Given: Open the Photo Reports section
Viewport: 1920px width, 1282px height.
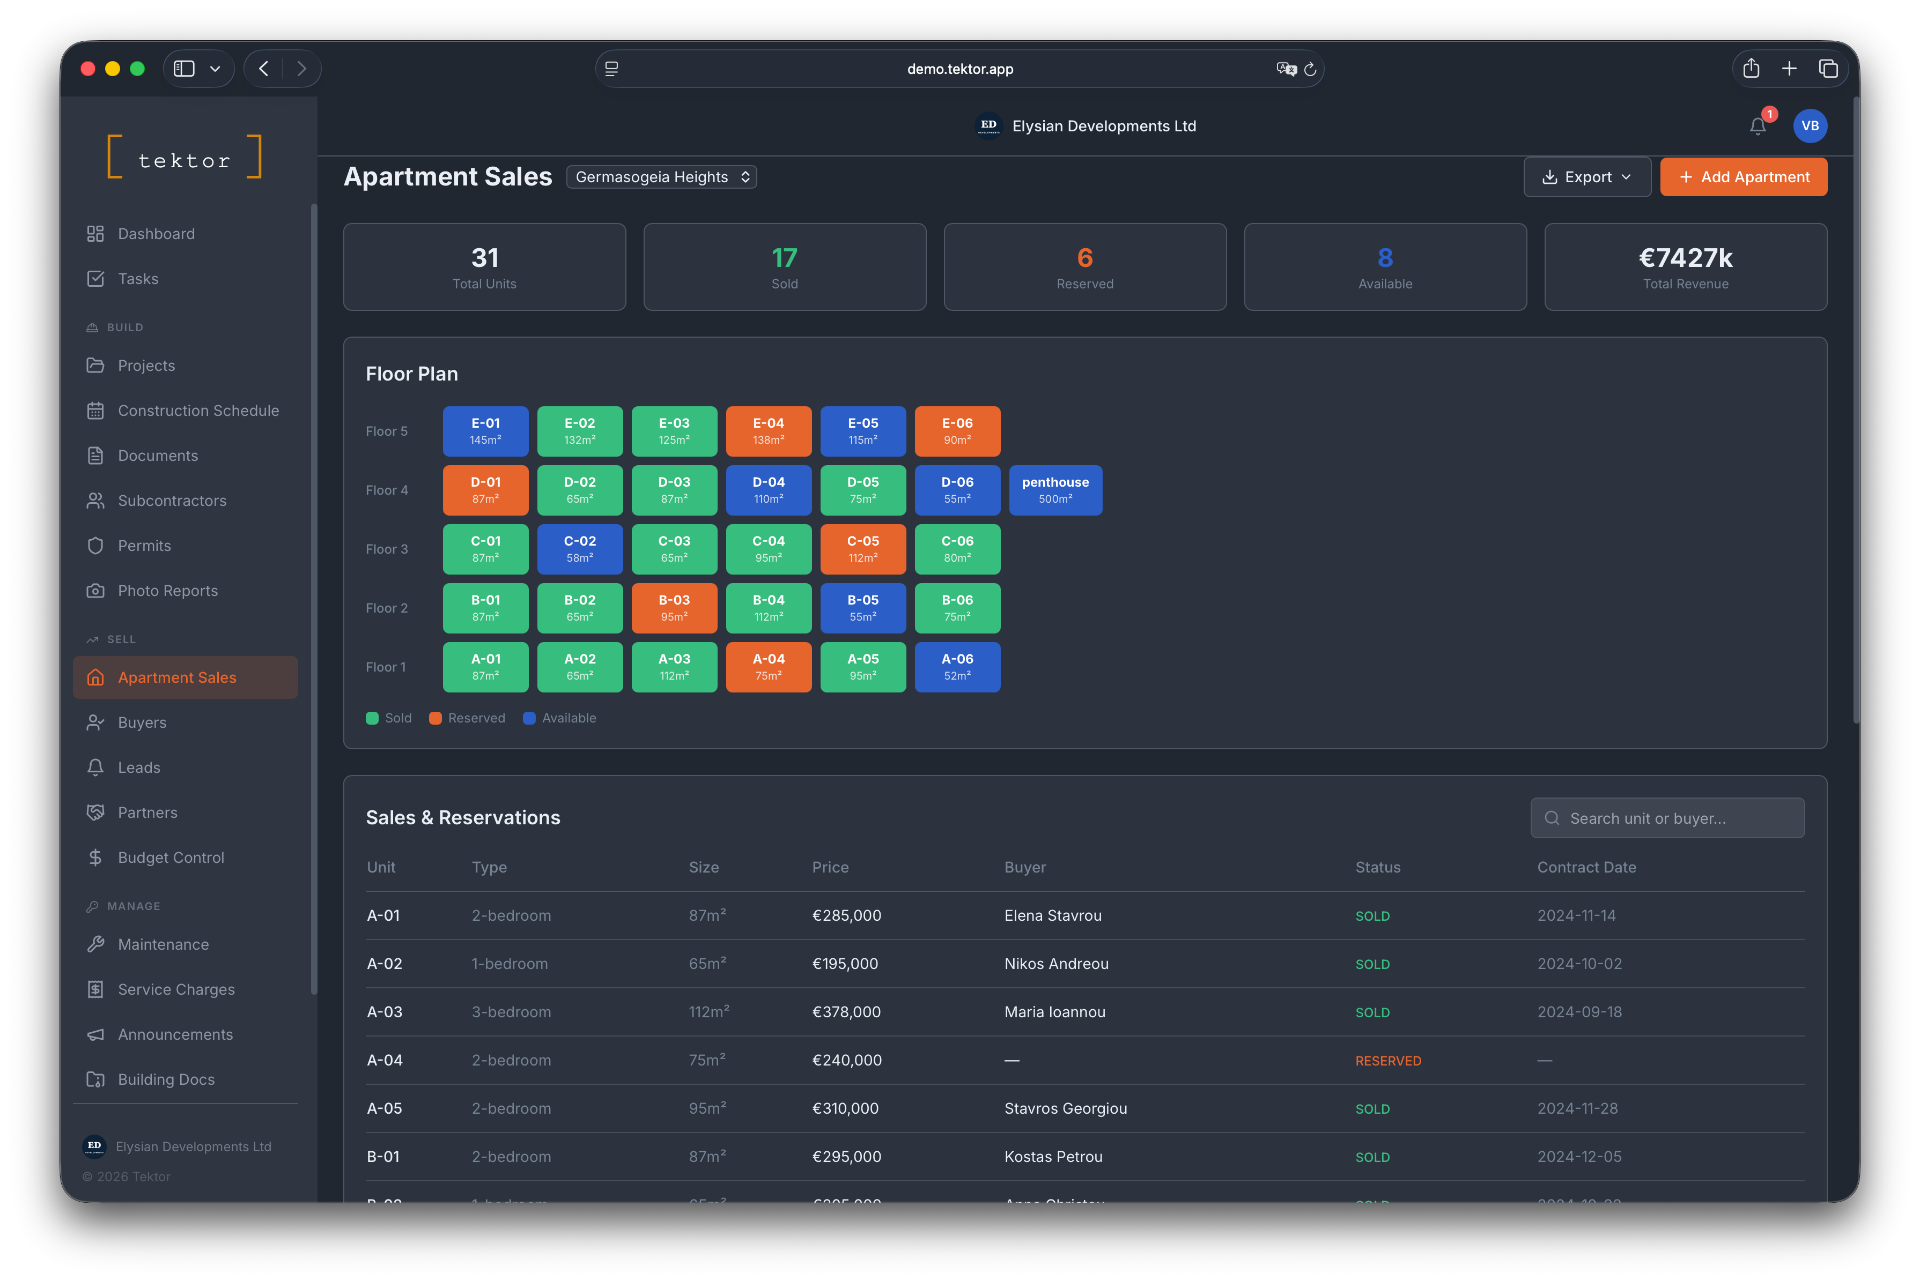Looking at the screenshot, I should pos(167,590).
